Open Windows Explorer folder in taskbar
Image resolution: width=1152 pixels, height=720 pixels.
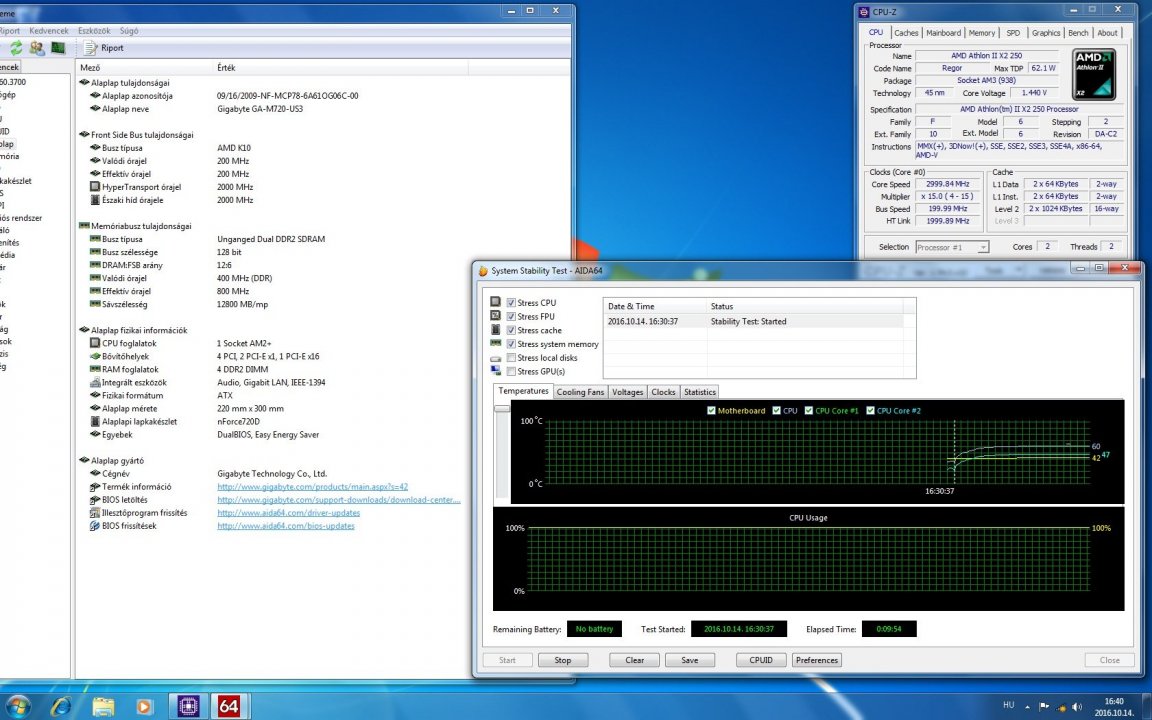click(x=104, y=707)
